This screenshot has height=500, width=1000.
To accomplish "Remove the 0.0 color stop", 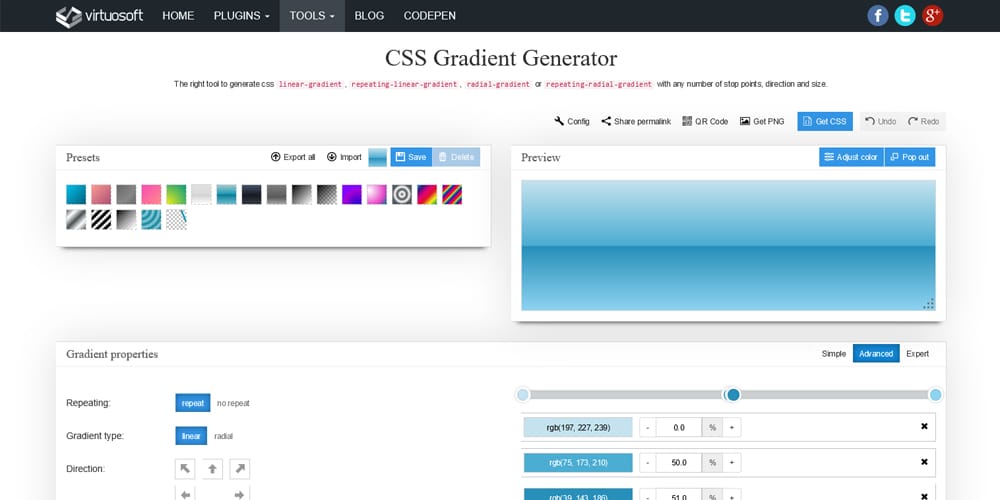I will 924,427.
